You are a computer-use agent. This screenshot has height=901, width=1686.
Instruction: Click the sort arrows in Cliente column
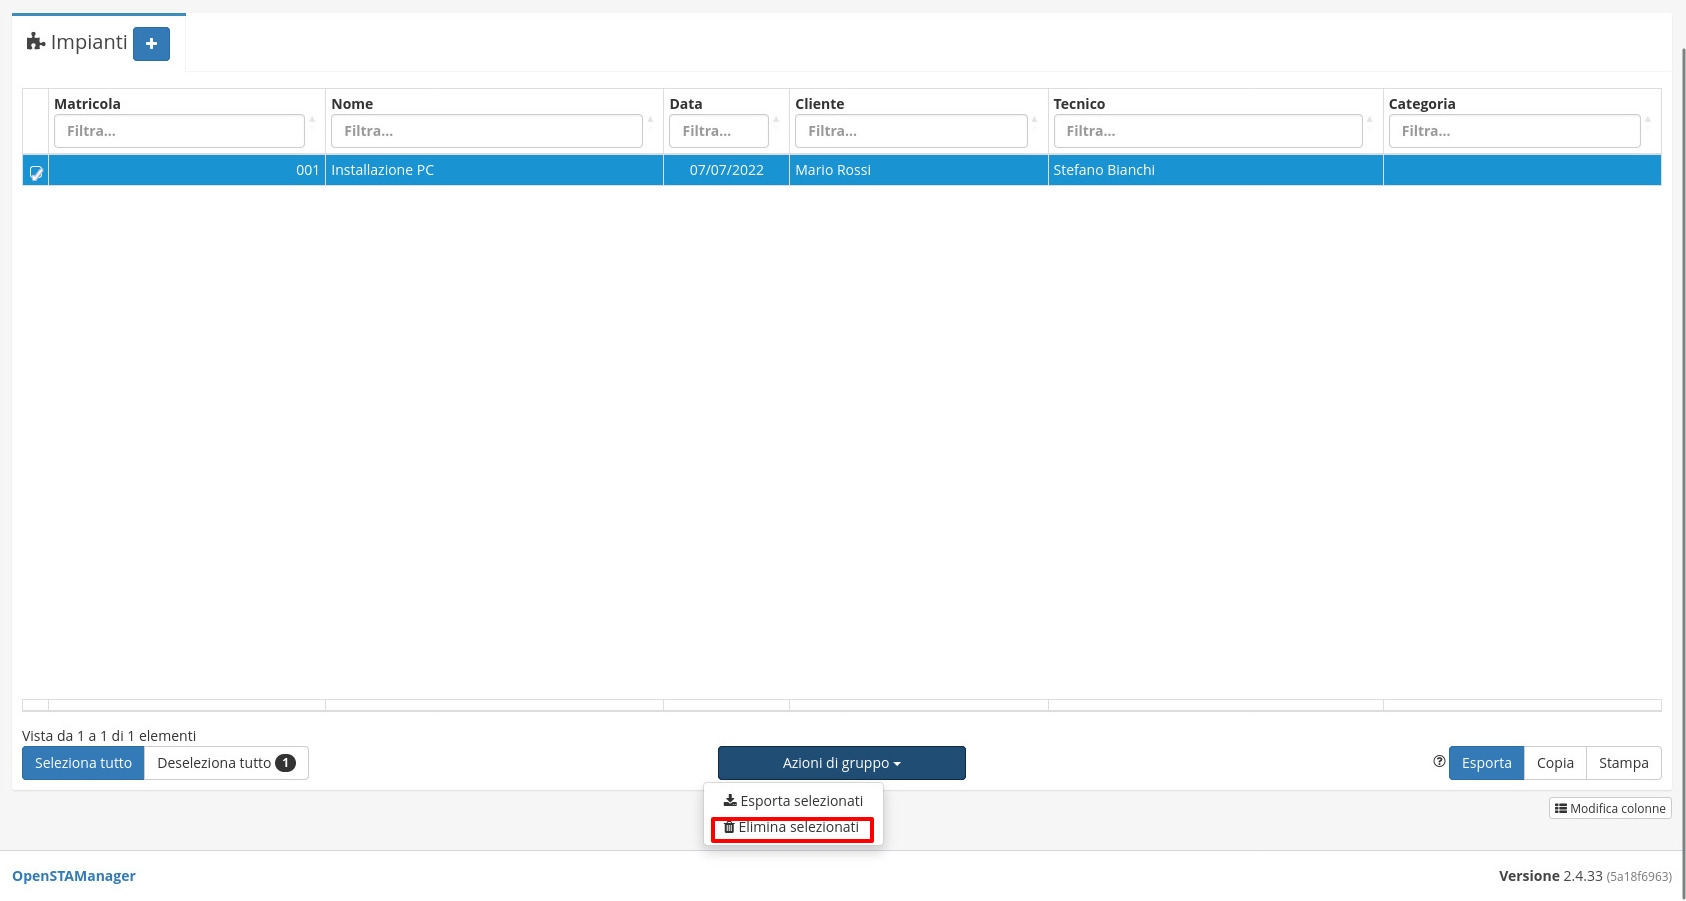tap(1035, 120)
